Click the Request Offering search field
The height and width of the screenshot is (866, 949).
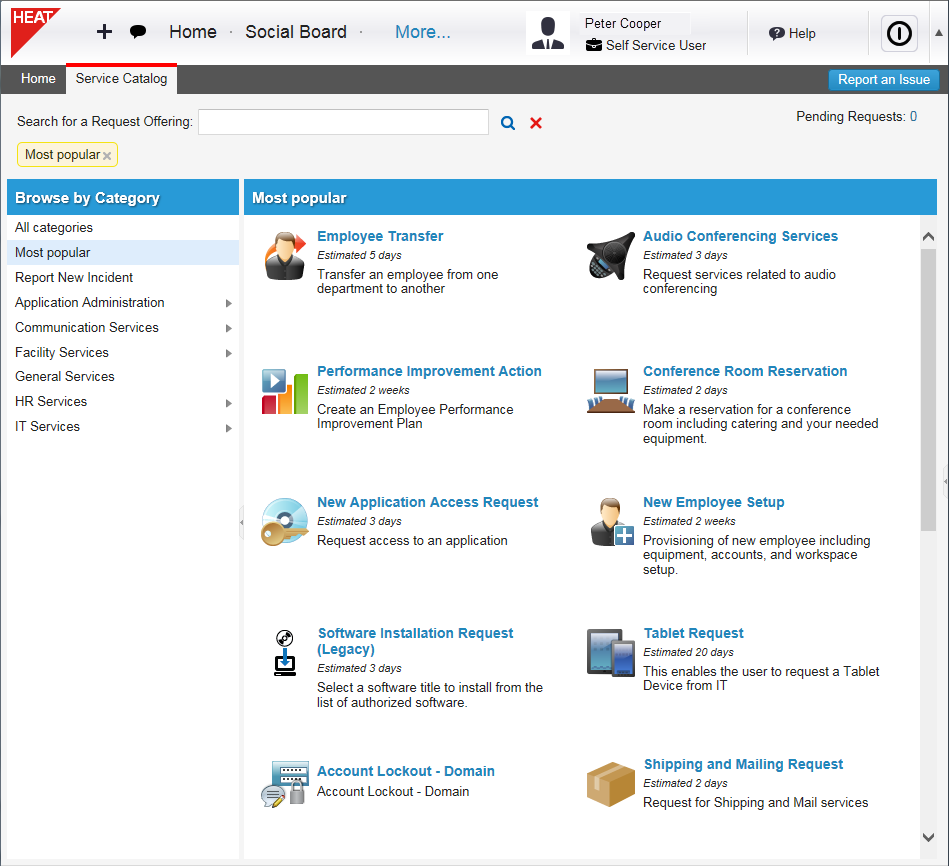pos(343,122)
